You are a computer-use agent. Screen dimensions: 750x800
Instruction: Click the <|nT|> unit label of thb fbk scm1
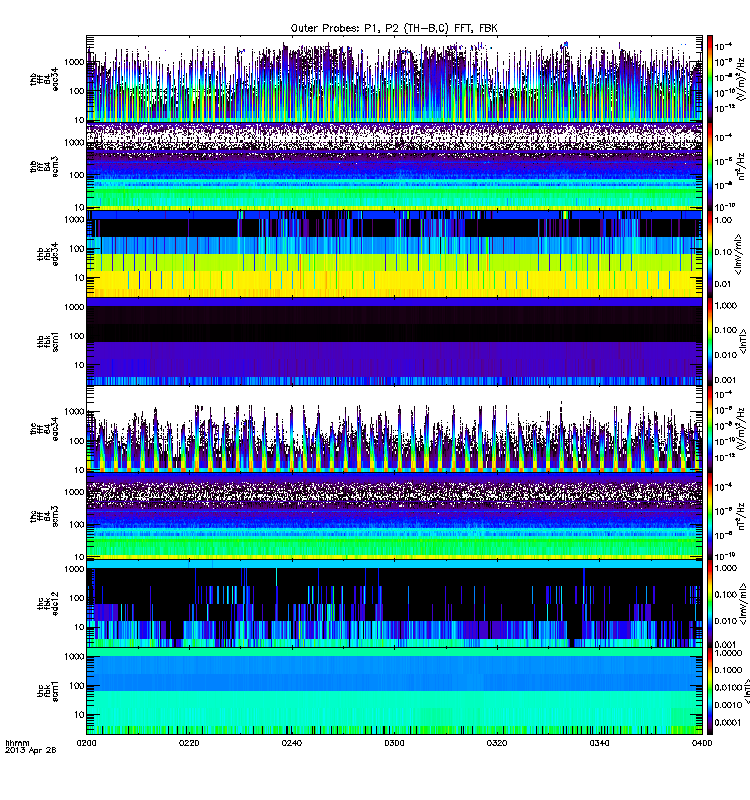(743, 342)
